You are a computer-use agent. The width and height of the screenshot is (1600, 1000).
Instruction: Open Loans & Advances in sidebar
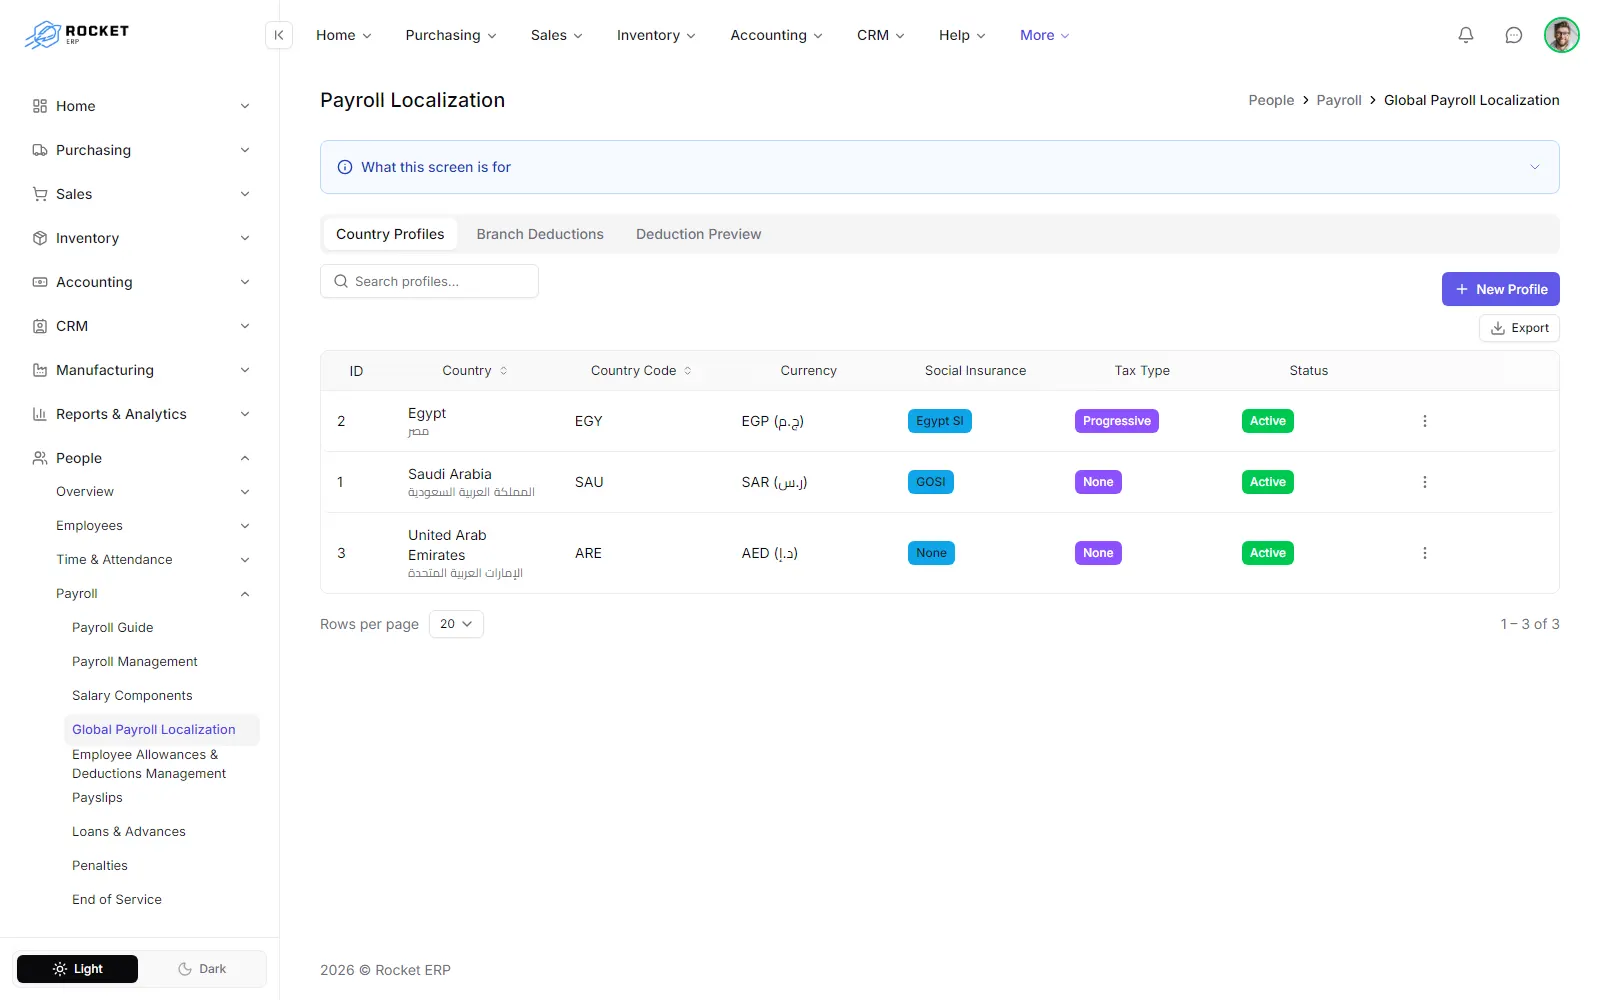(129, 832)
